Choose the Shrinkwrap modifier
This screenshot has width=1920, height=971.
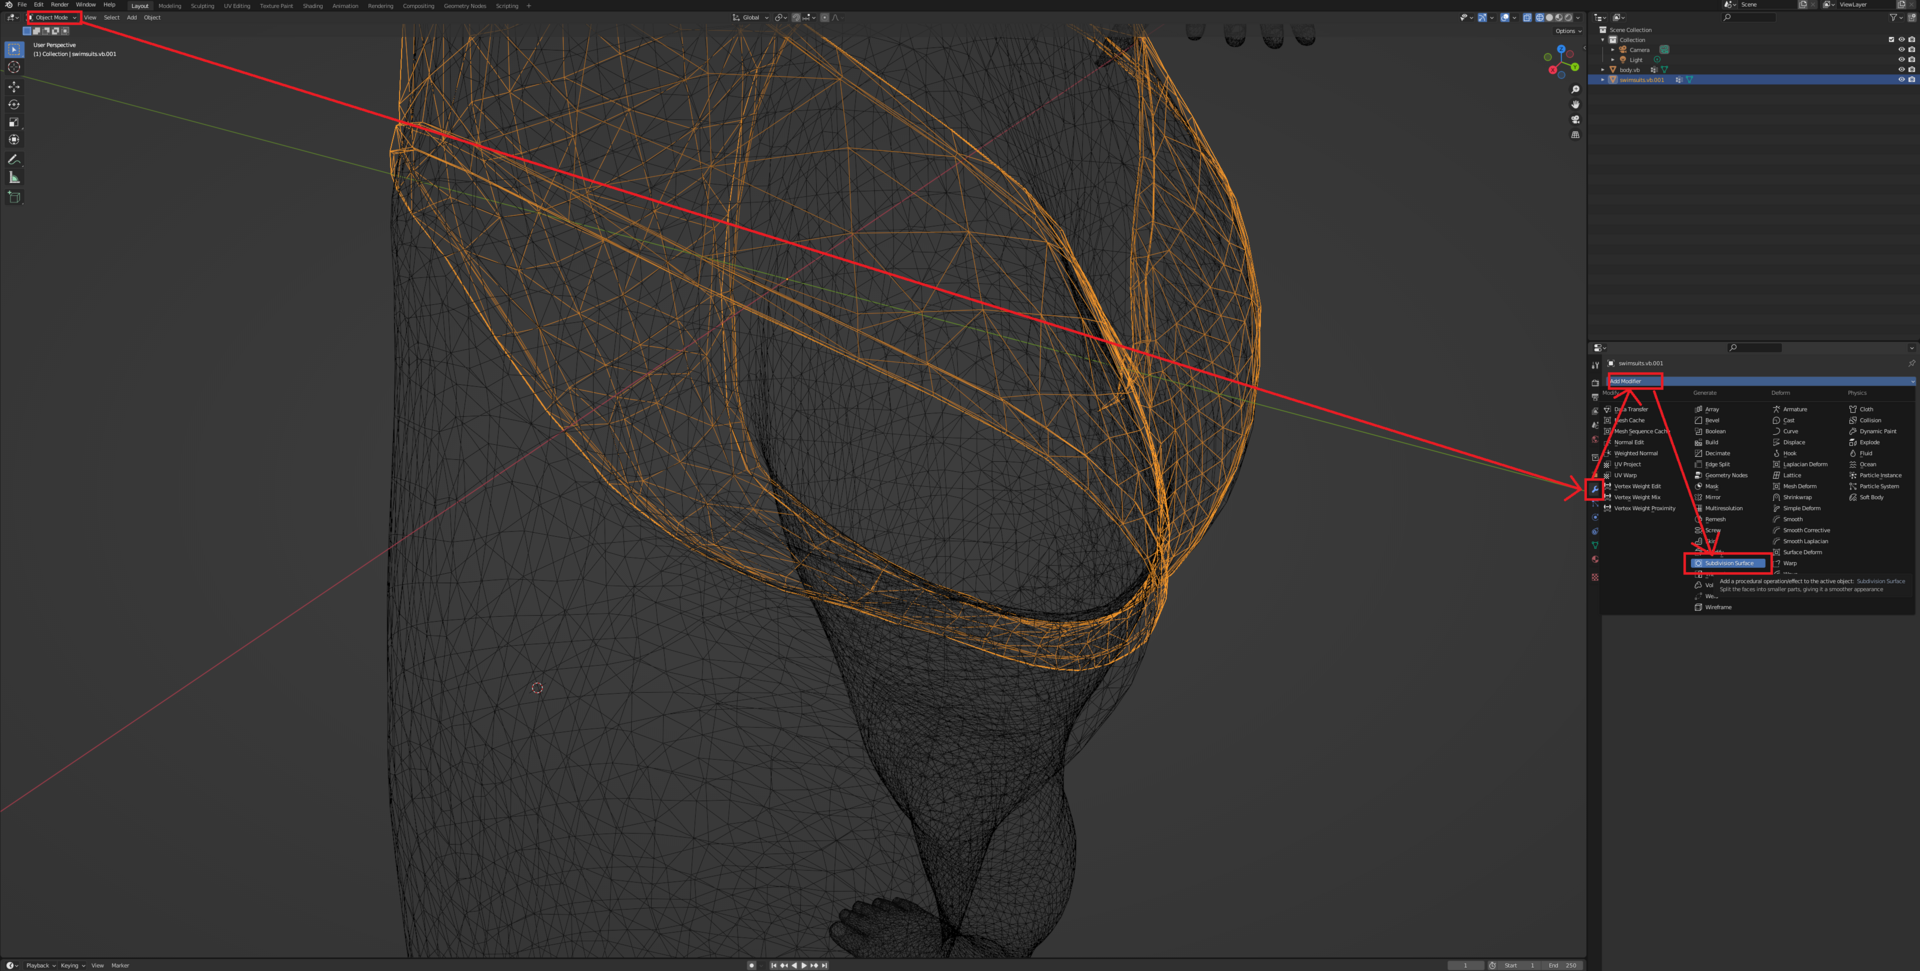[x=1797, y=497]
